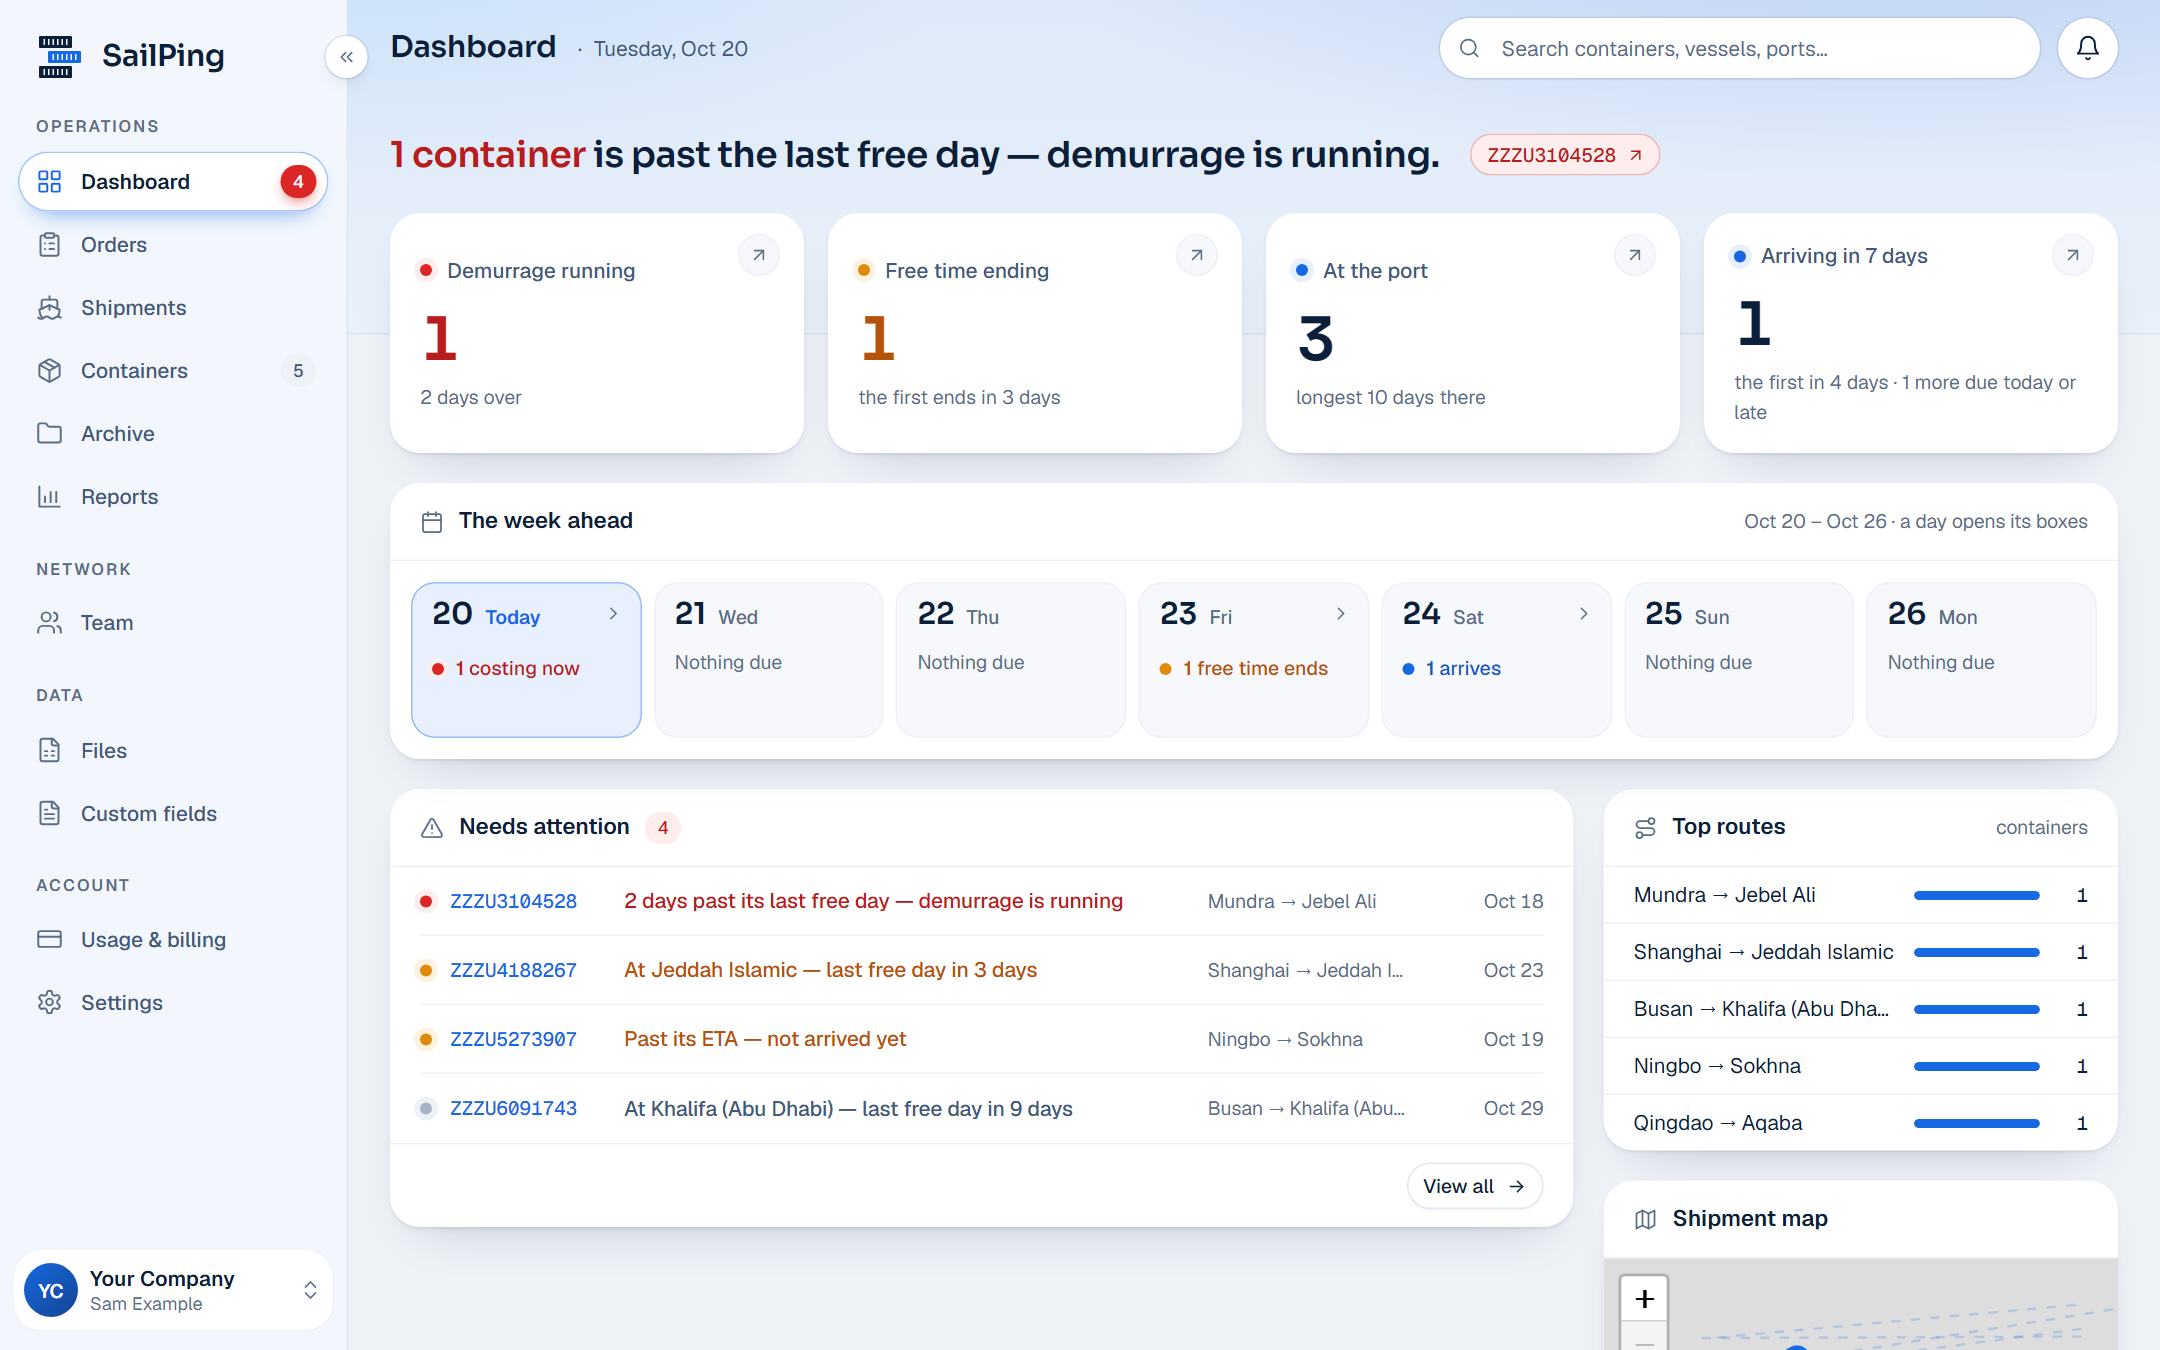Click the Qingdao → Aqaba route bar
Image resolution: width=2160 pixels, height=1350 pixels.
(x=1976, y=1124)
